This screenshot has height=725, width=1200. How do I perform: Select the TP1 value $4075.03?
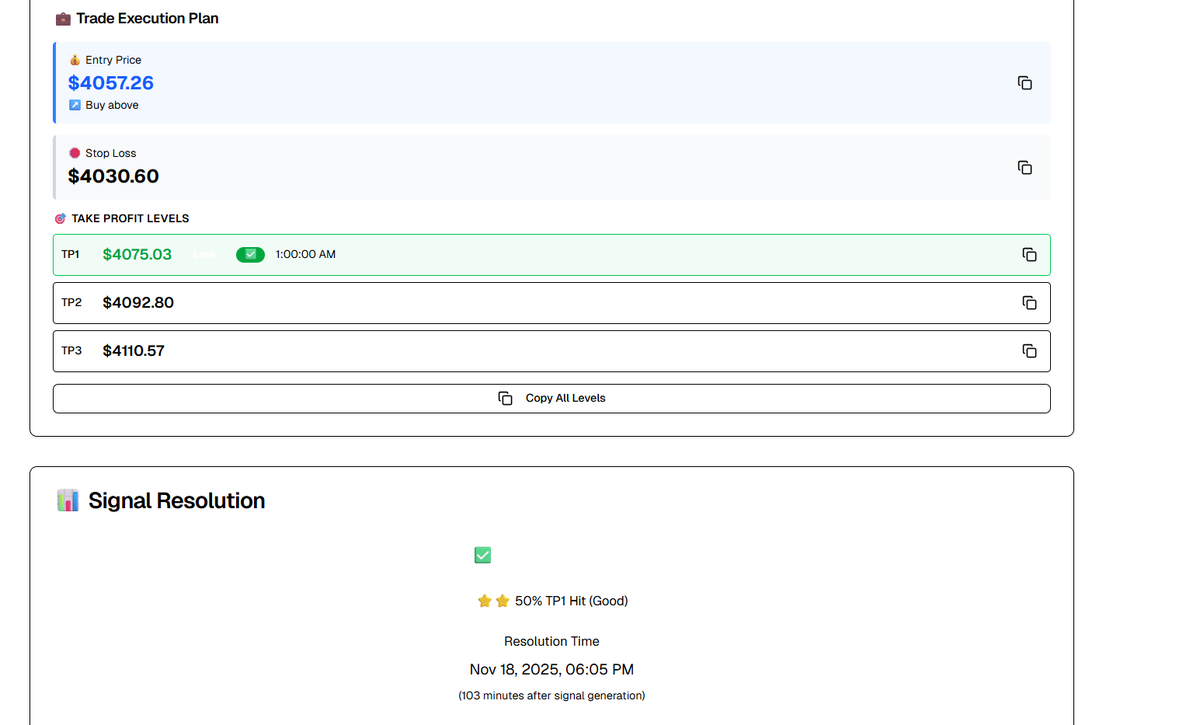(x=137, y=255)
